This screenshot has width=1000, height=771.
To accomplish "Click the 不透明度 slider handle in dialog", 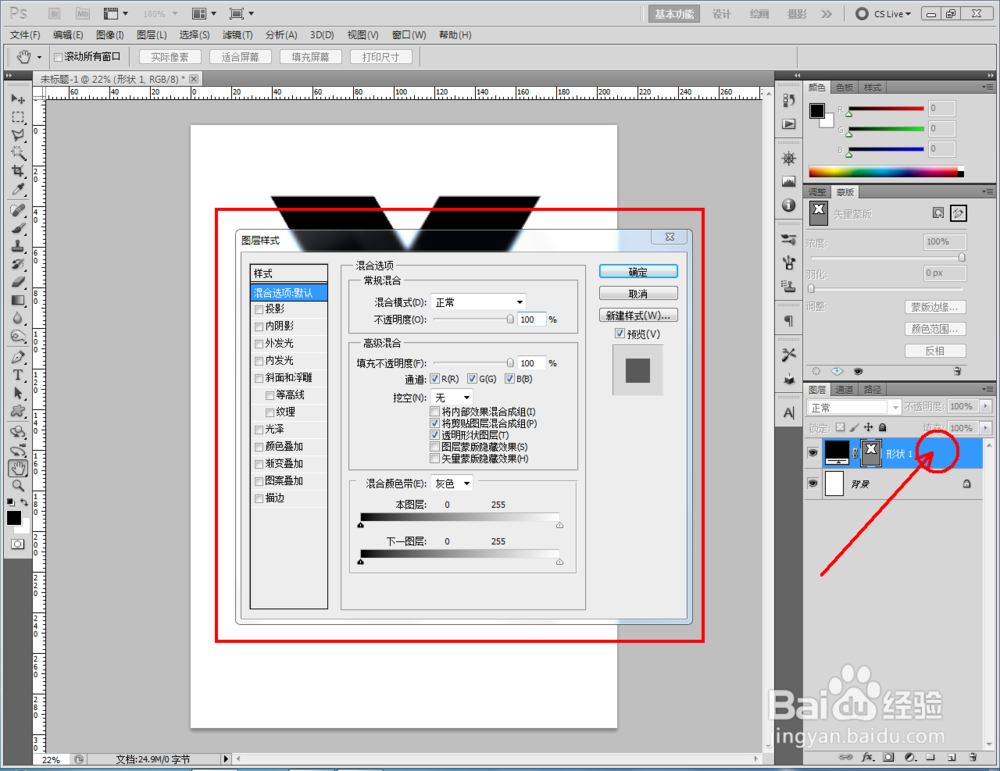I will point(510,319).
